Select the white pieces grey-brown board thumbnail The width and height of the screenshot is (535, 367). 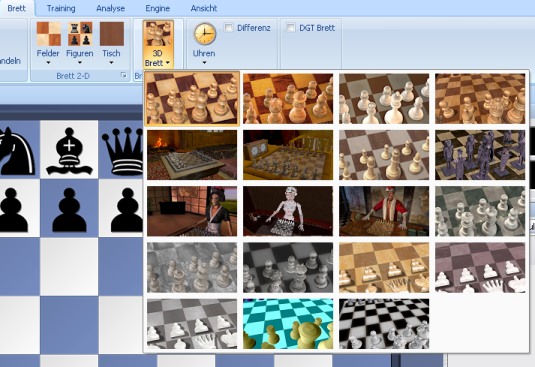click(384, 99)
